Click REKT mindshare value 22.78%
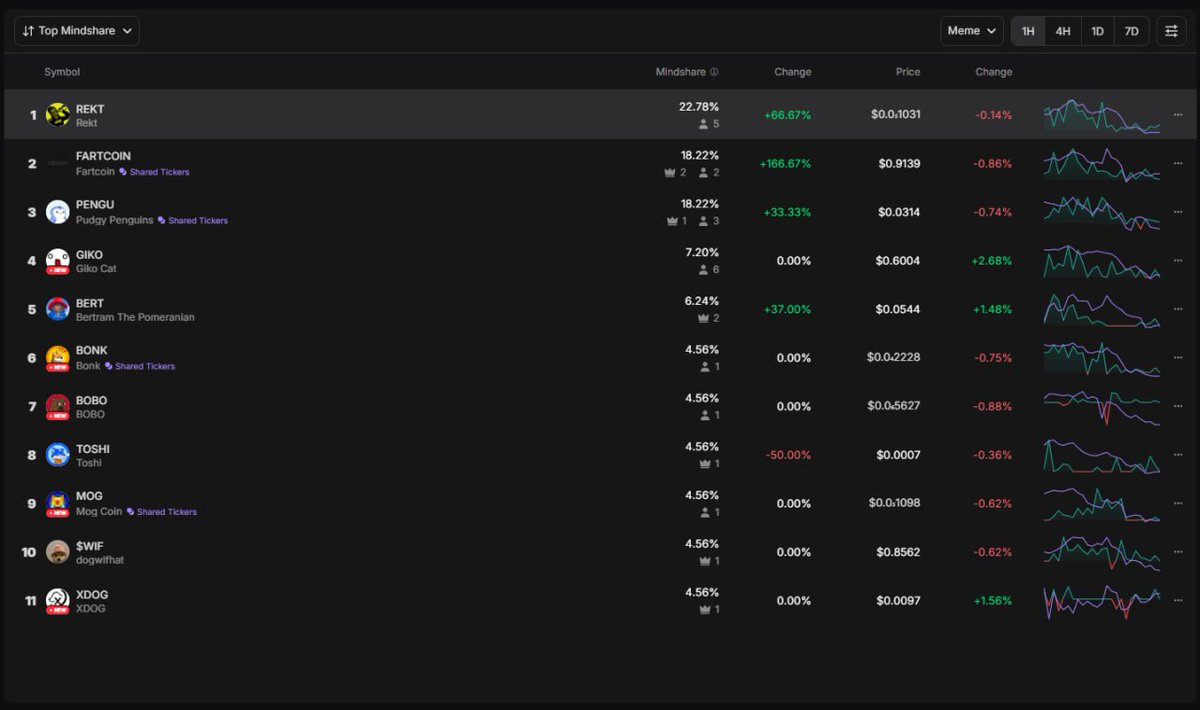The height and width of the screenshot is (710, 1200). coord(699,107)
